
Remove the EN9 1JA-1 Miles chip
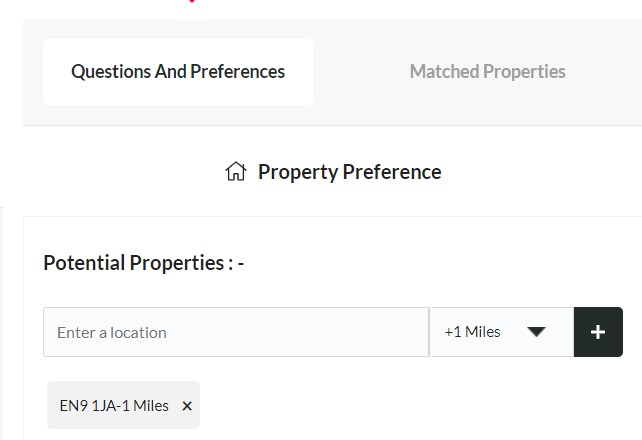point(187,406)
